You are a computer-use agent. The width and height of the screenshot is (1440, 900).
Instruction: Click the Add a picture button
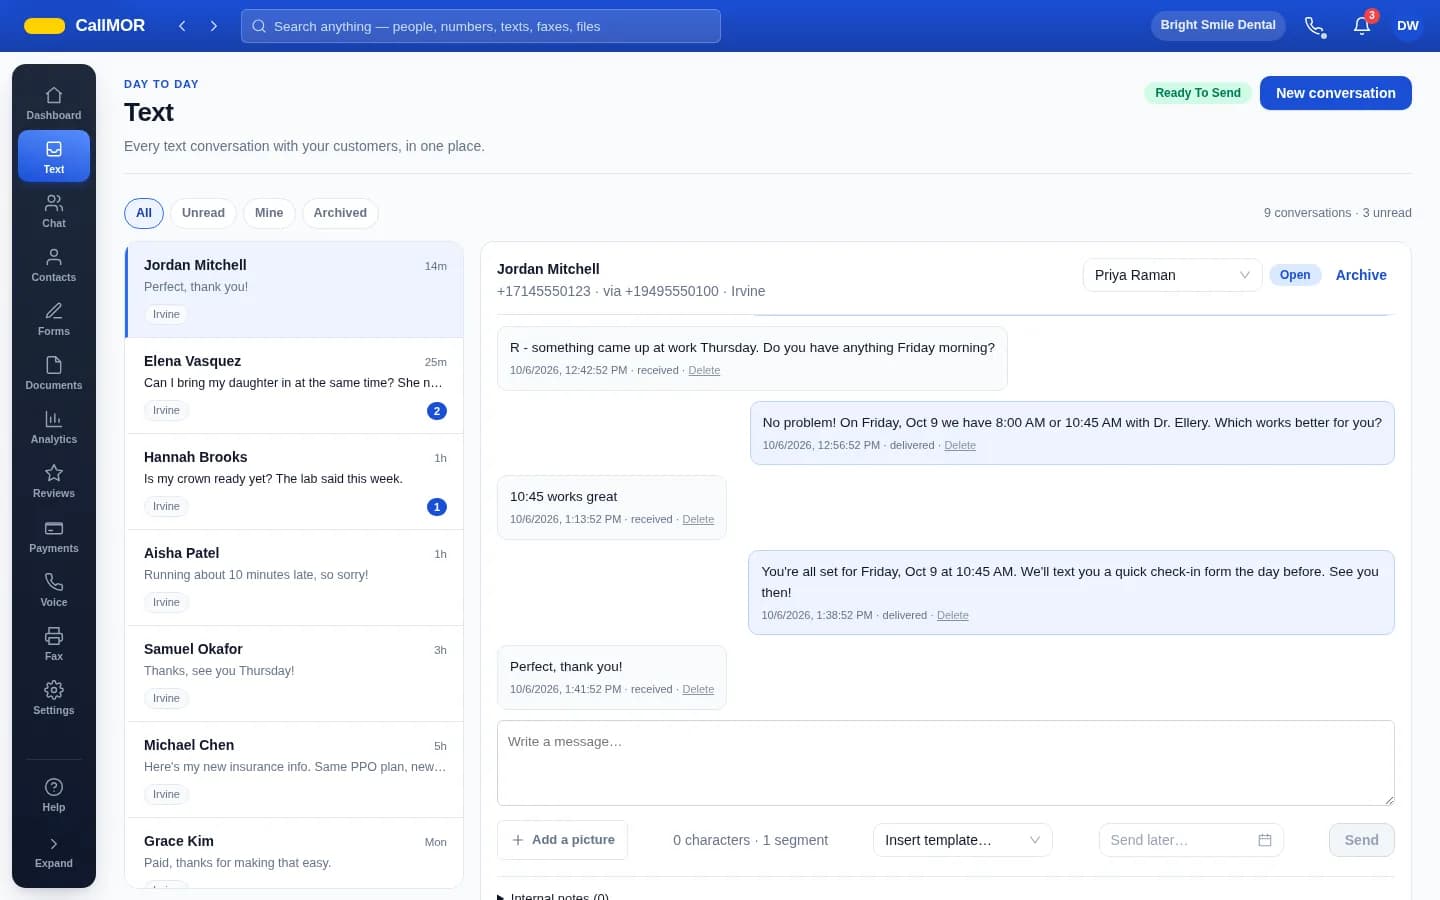coord(562,840)
